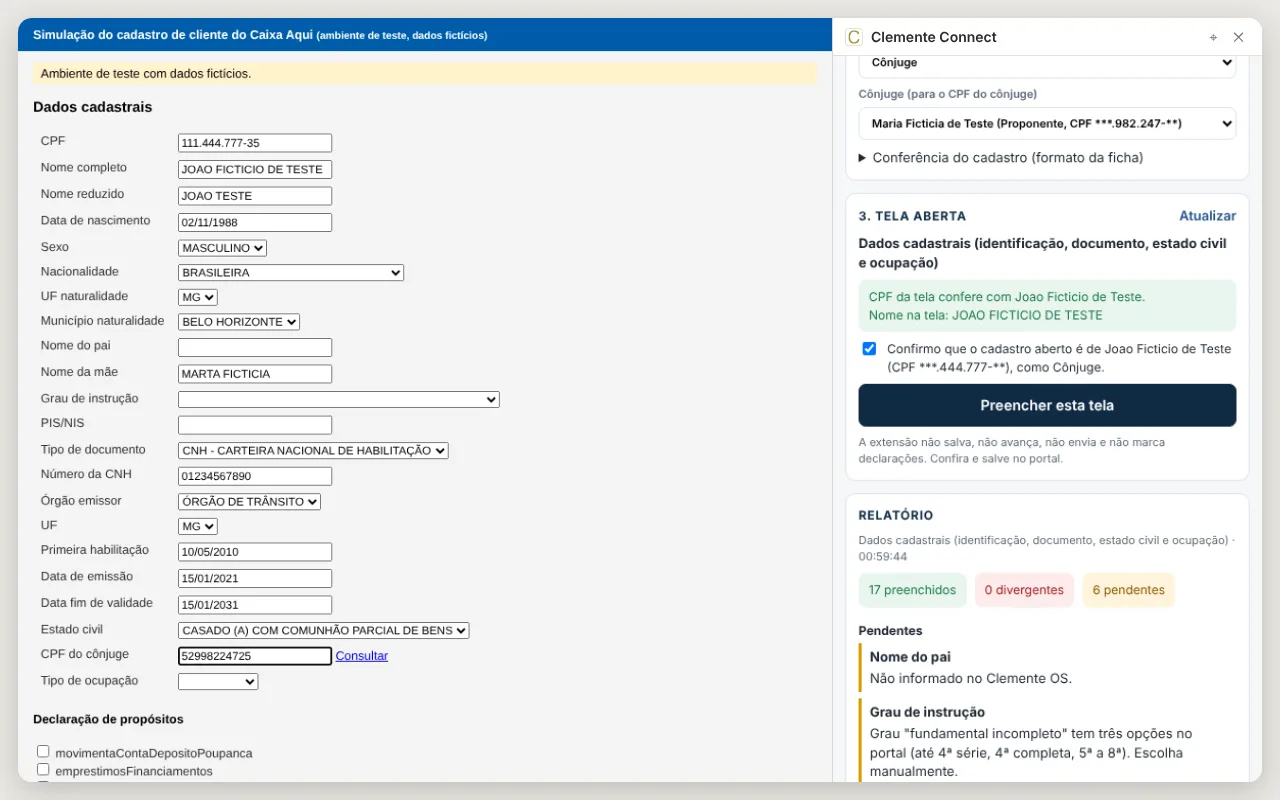Click the Nome completo field
The width and height of the screenshot is (1280, 800).
coord(255,170)
